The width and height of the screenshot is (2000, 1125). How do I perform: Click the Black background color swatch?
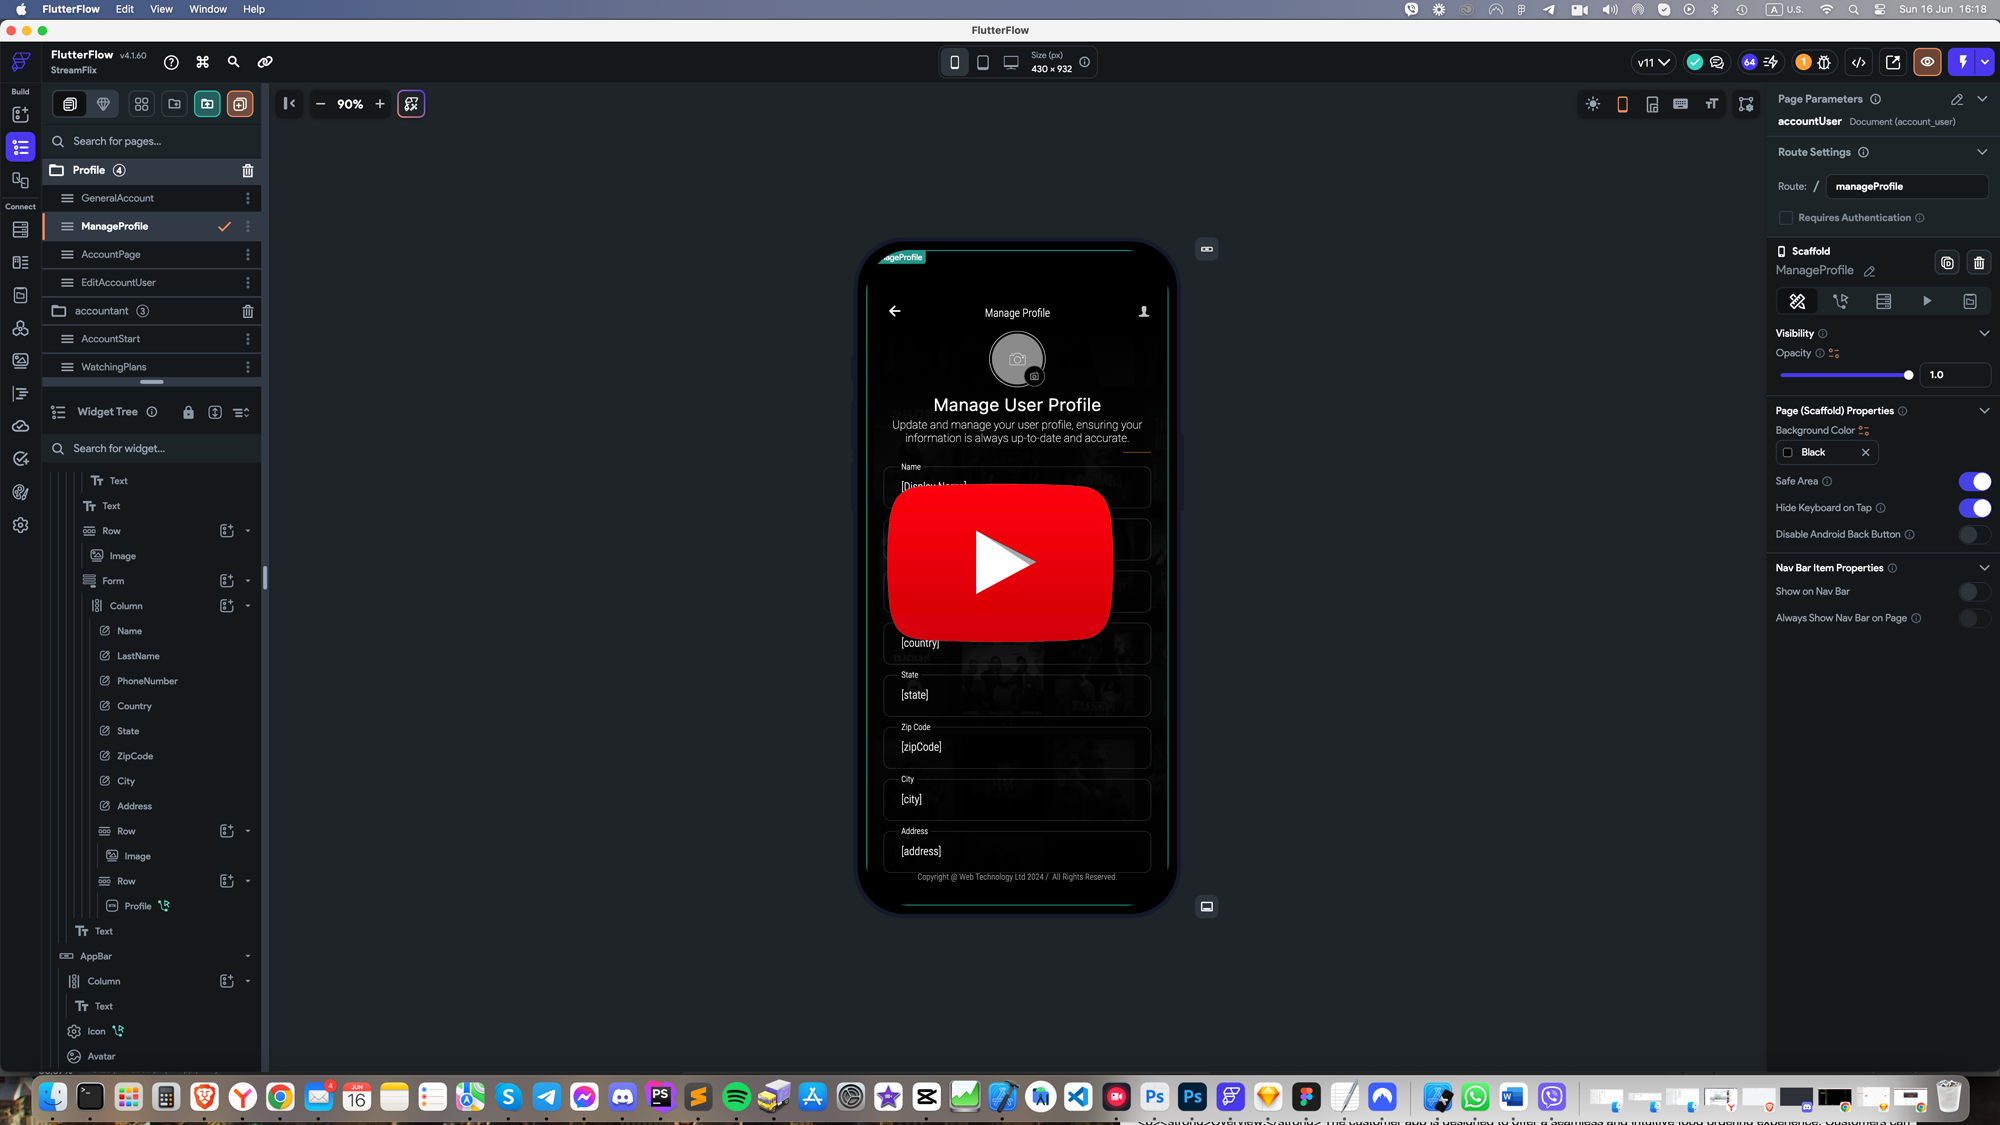pyautogui.click(x=1788, y=453)
